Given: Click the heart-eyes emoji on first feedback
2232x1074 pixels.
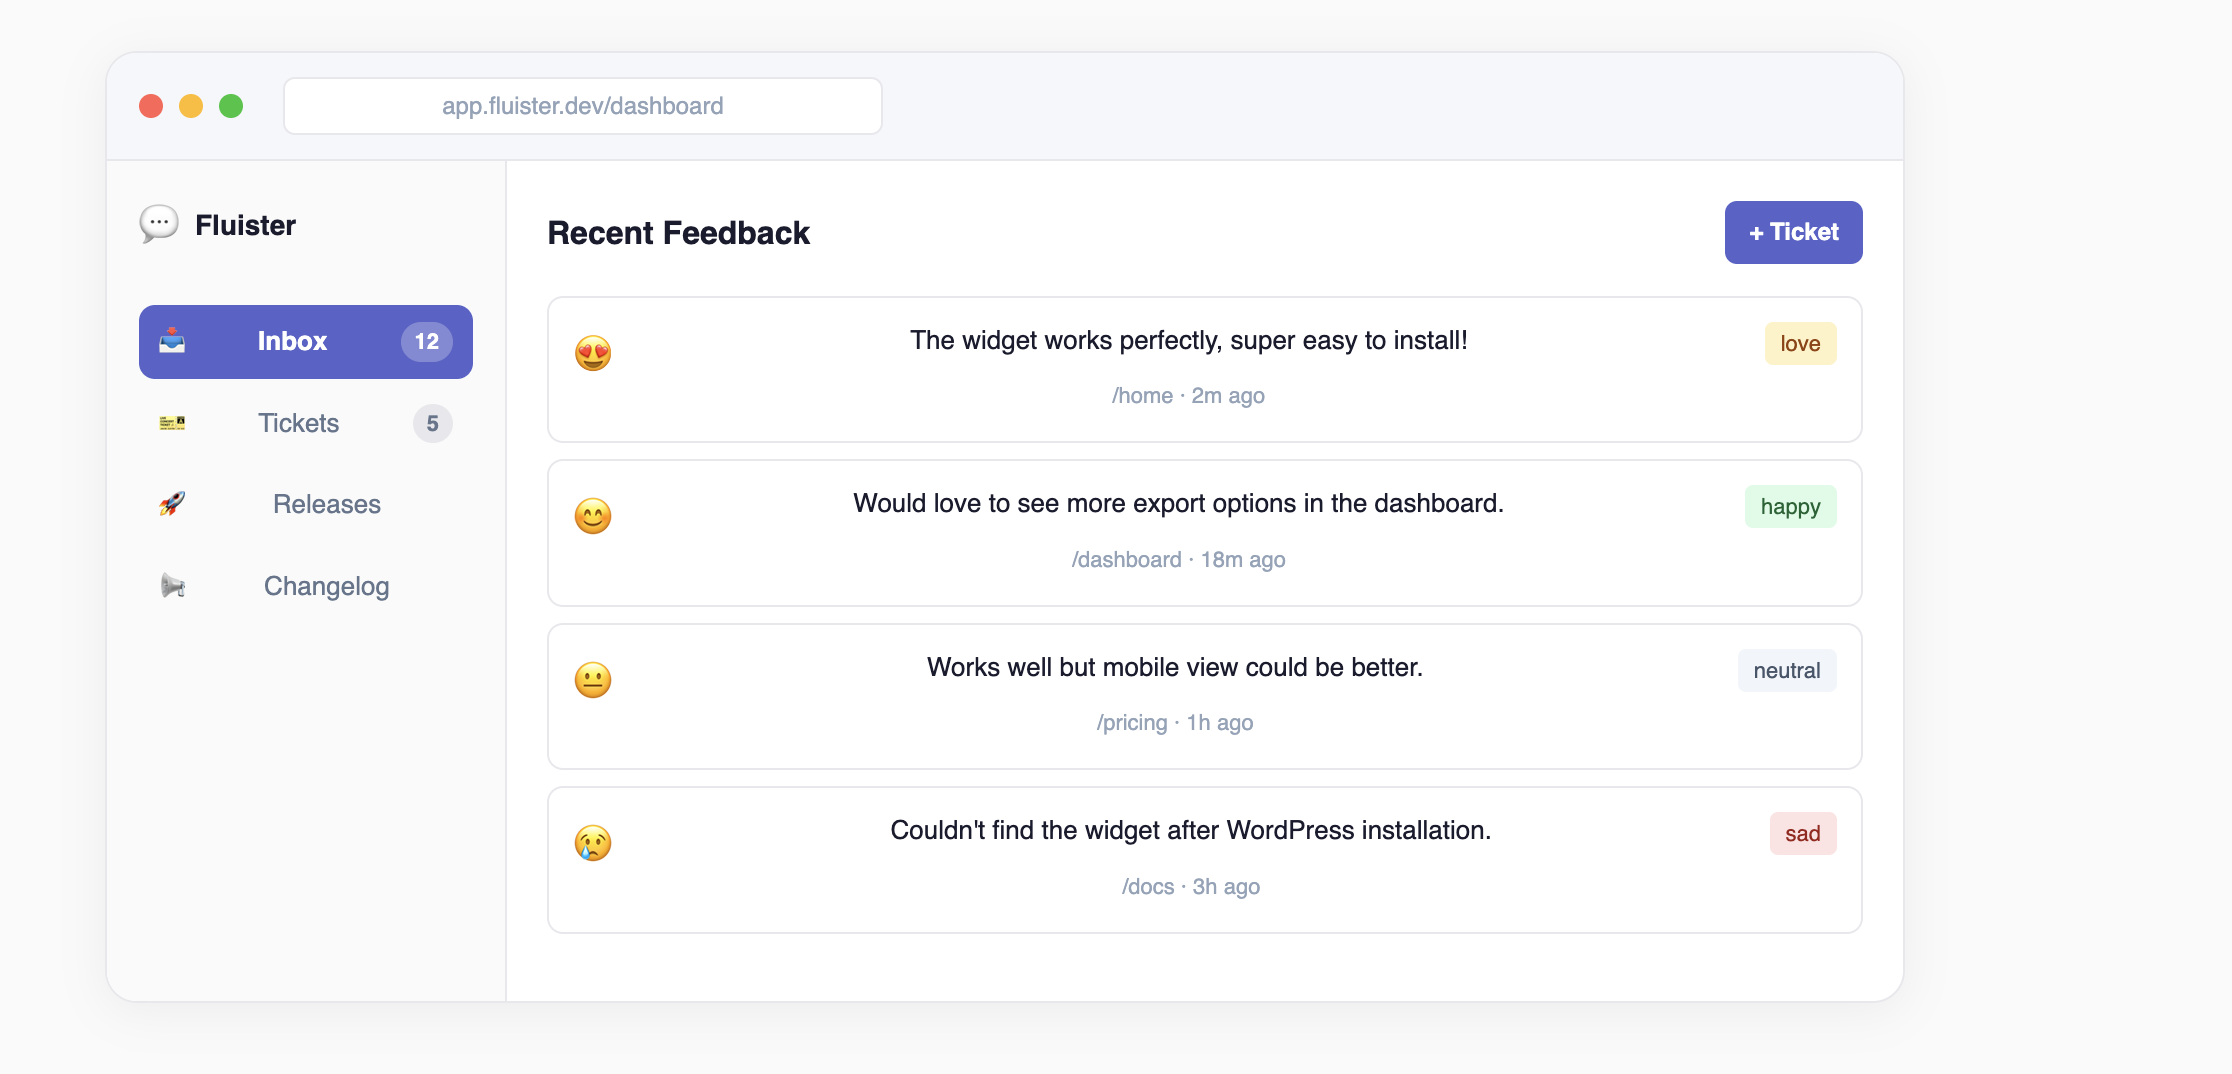Looking at the screenshot, I should [593, 353].
